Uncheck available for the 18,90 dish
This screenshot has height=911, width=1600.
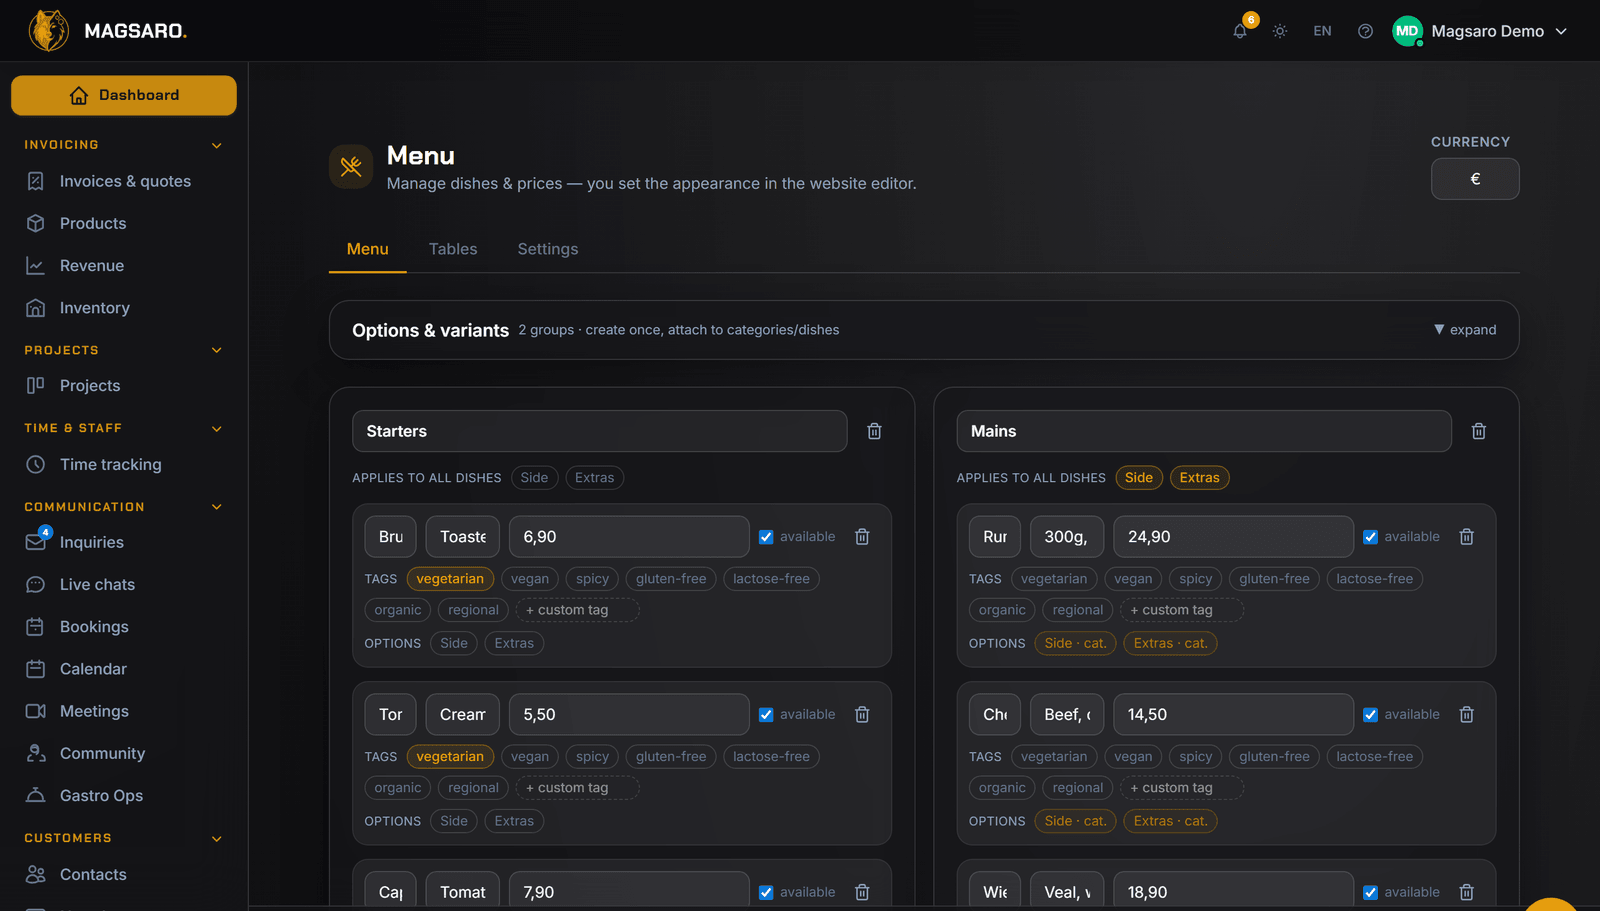pyautogui.click(x=1371, y=892)
